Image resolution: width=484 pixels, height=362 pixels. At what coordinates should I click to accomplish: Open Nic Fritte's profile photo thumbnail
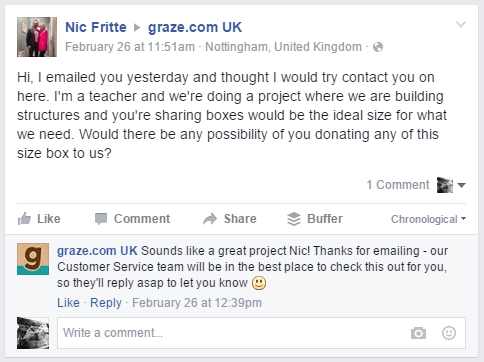[37, 37]
